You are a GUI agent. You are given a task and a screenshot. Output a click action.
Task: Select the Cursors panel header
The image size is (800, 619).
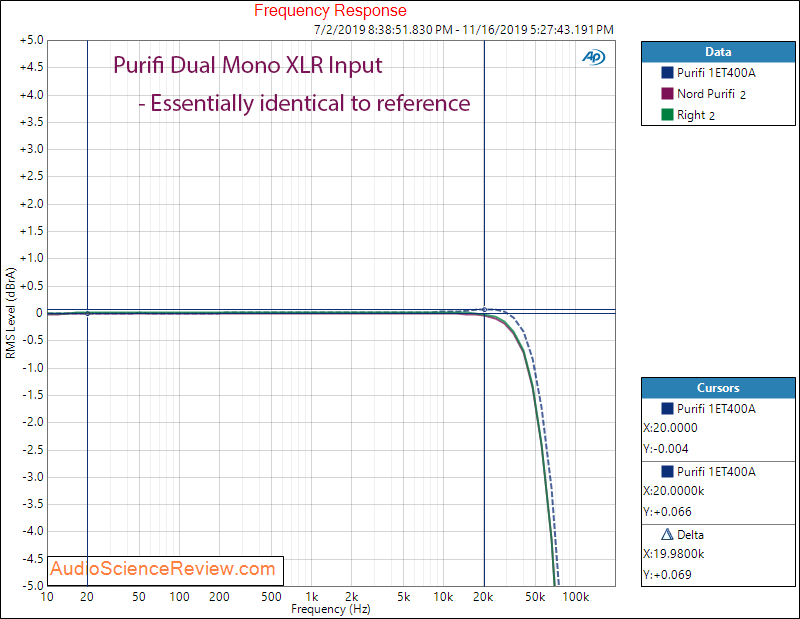pos(718,388)
